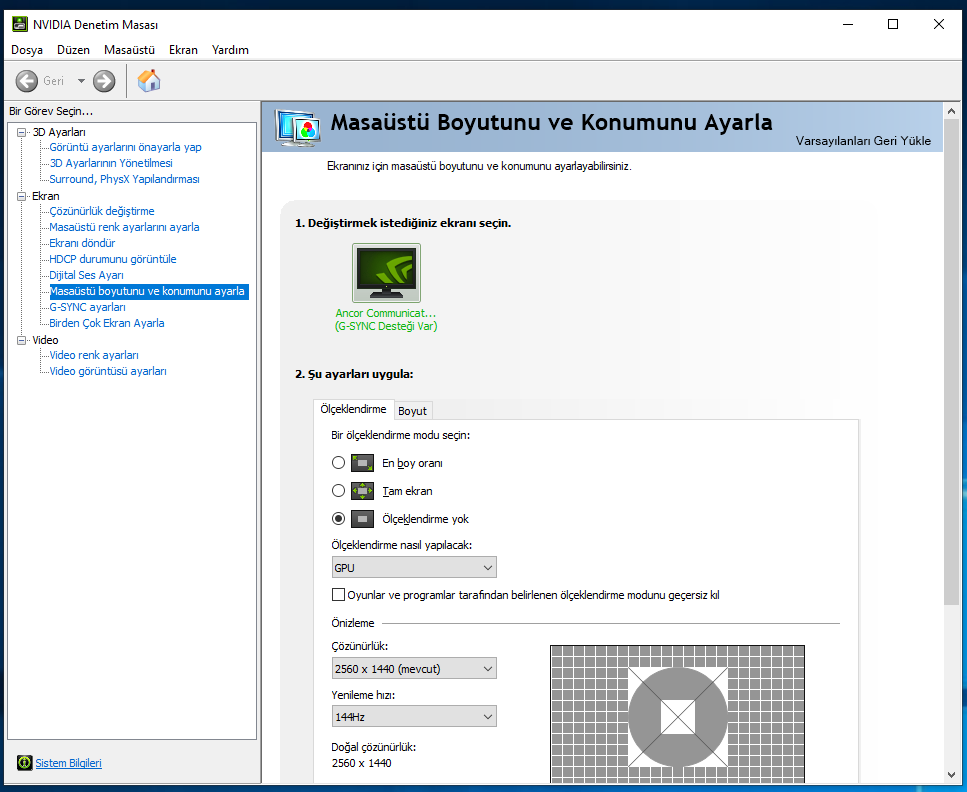
Task: Open Masaüstü renk ayarlarını ayarla
Action: tap(125, 227)
